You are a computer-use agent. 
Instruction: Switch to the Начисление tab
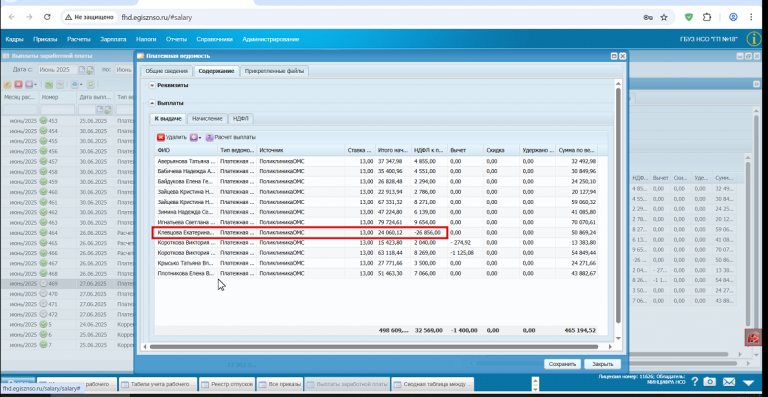[x=207, y=118]
